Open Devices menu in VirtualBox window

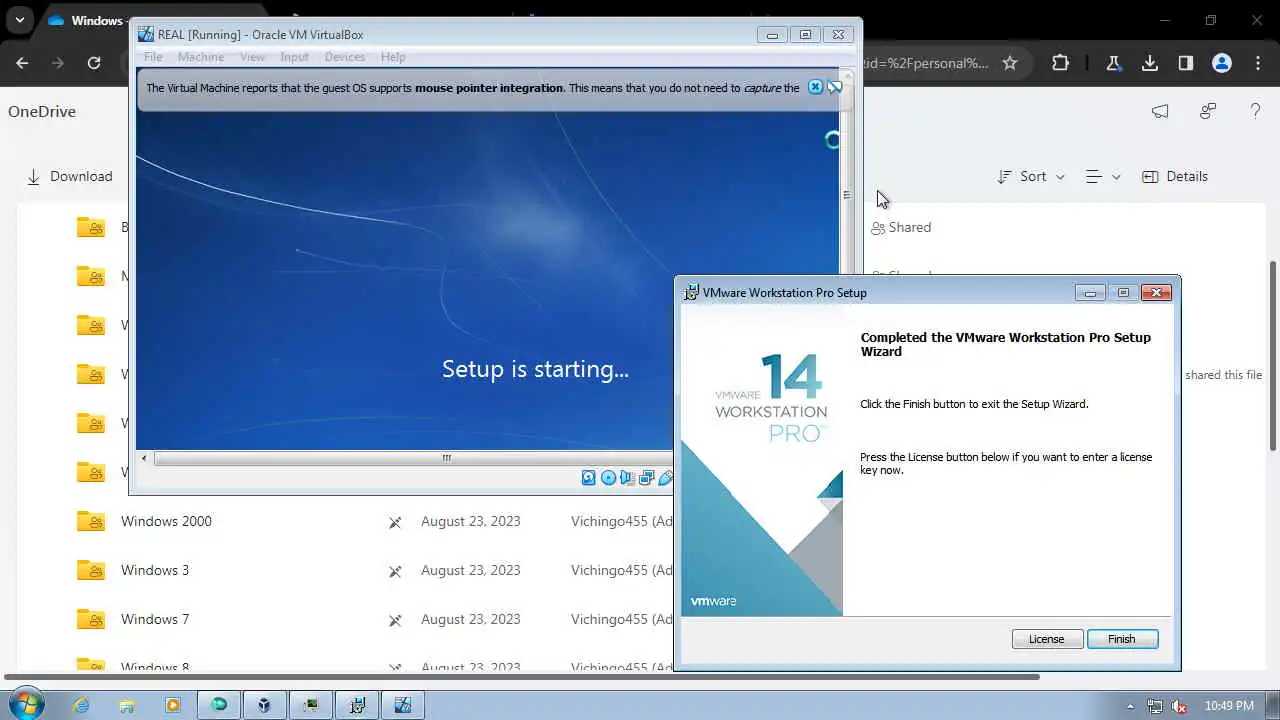tap(345, 57)
